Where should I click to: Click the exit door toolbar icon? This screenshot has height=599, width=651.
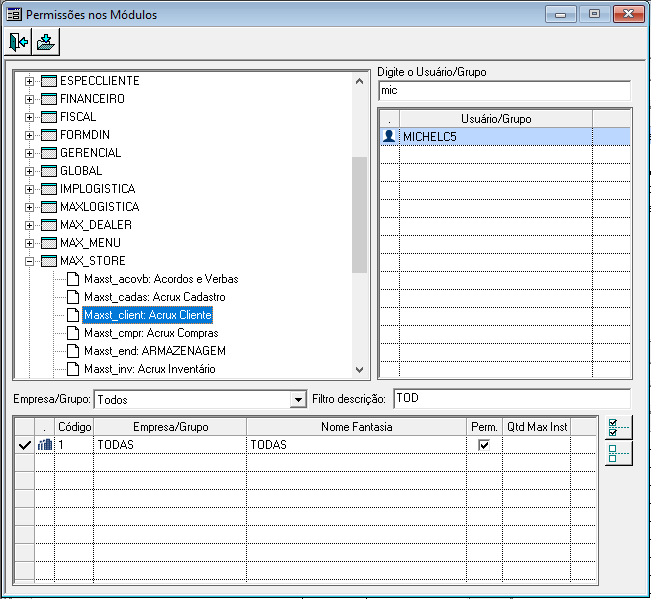[18, 42]
